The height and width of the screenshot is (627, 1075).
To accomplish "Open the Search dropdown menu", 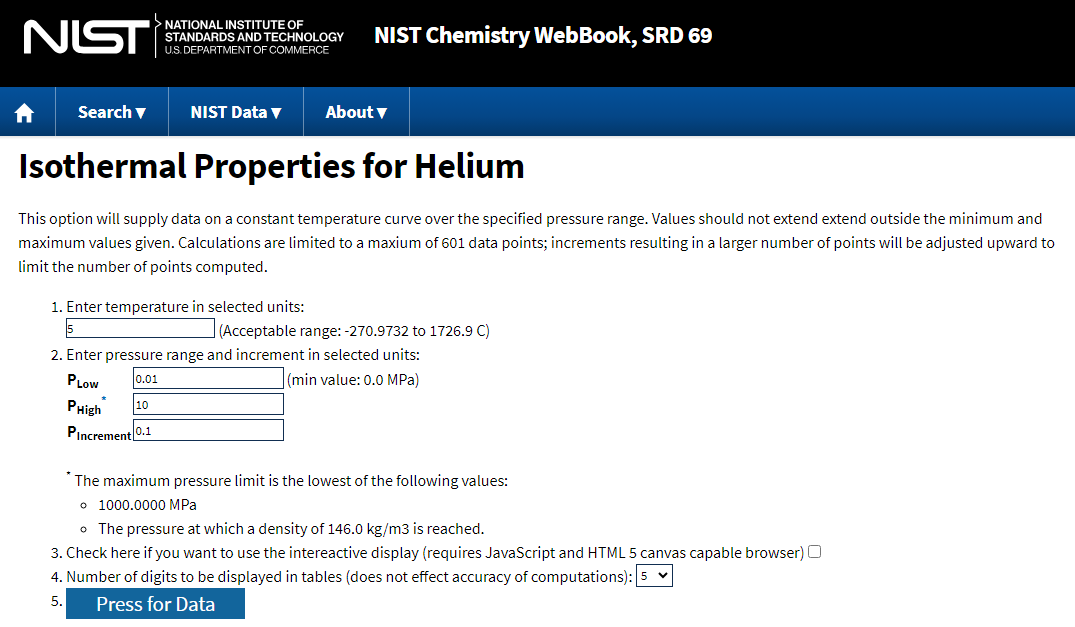I will [112, 112].
